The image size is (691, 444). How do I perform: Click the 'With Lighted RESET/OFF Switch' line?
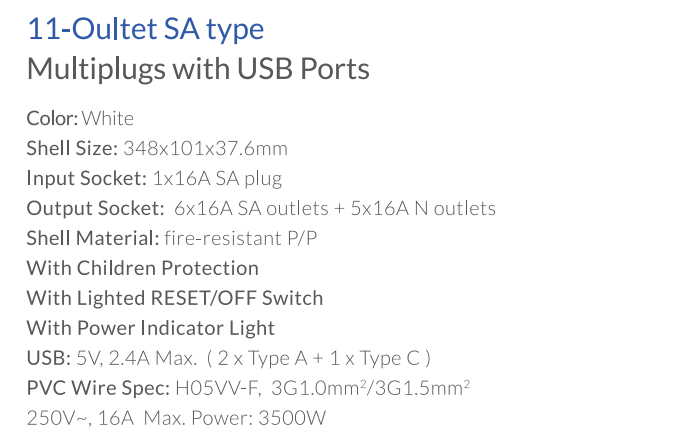point(175,298)
